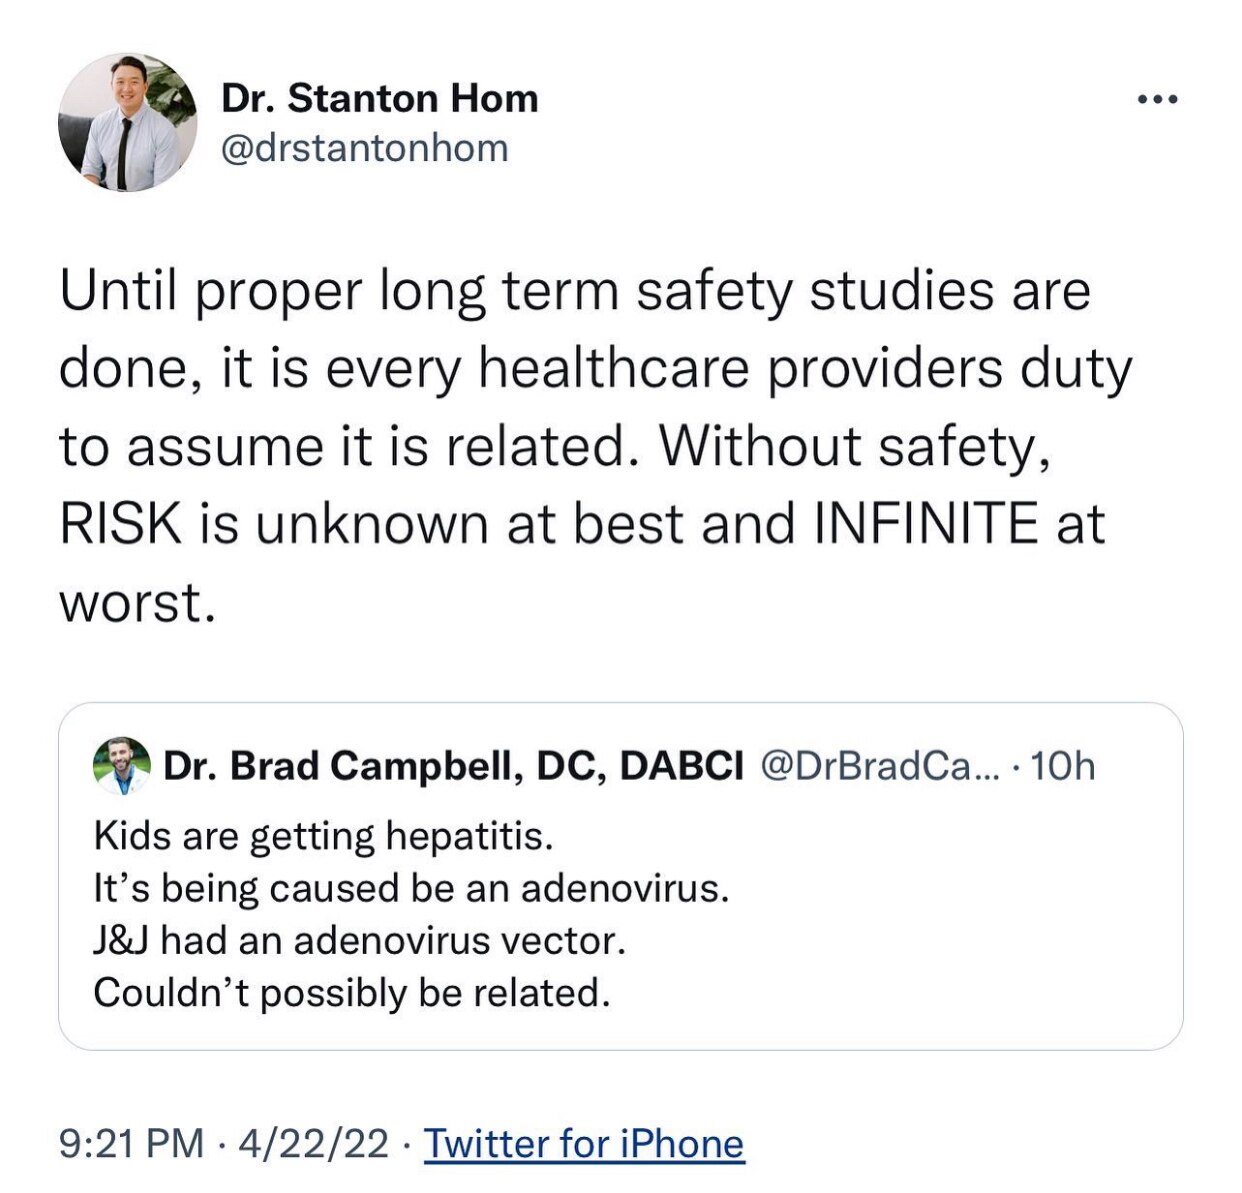Open Dr. Brad Campbell, DC, DABCI name
The image size is (1242, 1193).
coord(453,766)
